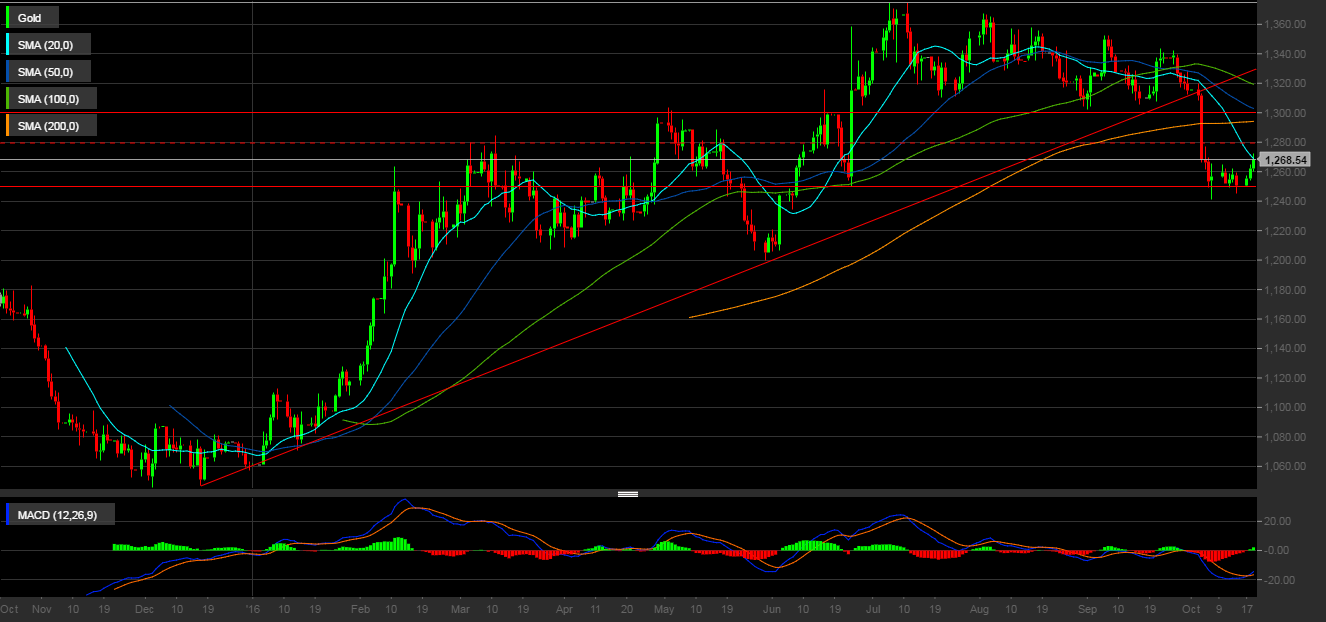Click the Sep label on time axis
The height and width of the screenshot is (622, 1326).
pos(1089,609)
